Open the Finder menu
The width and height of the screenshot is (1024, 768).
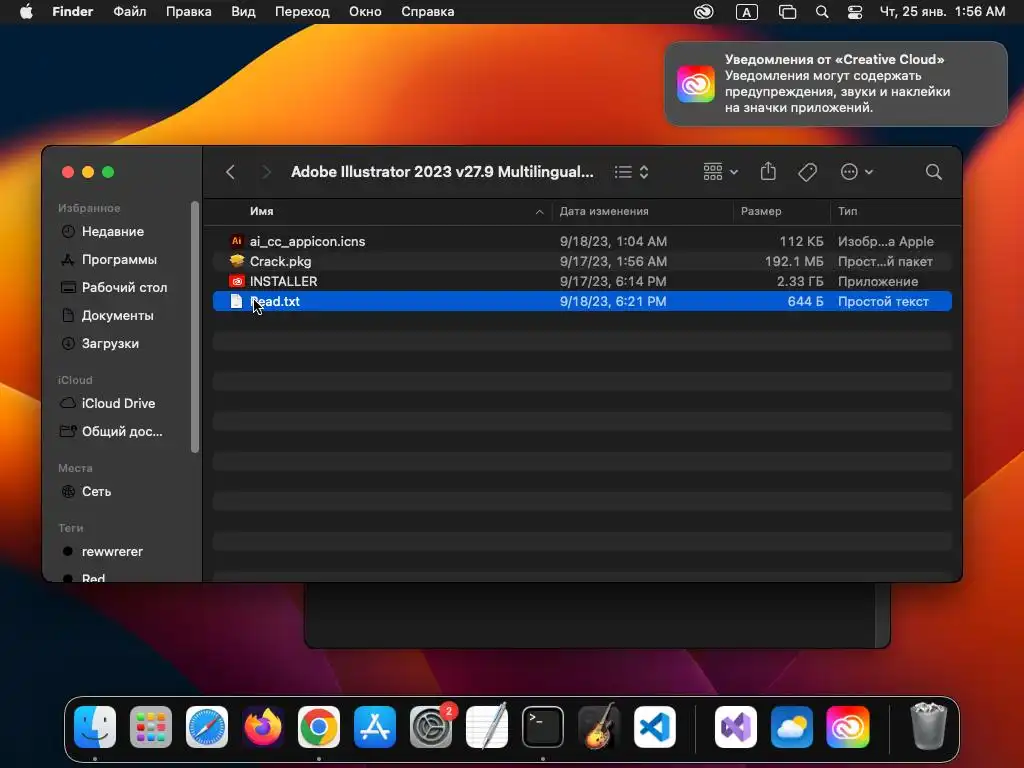pyautogui.click(x=72, y=12)
